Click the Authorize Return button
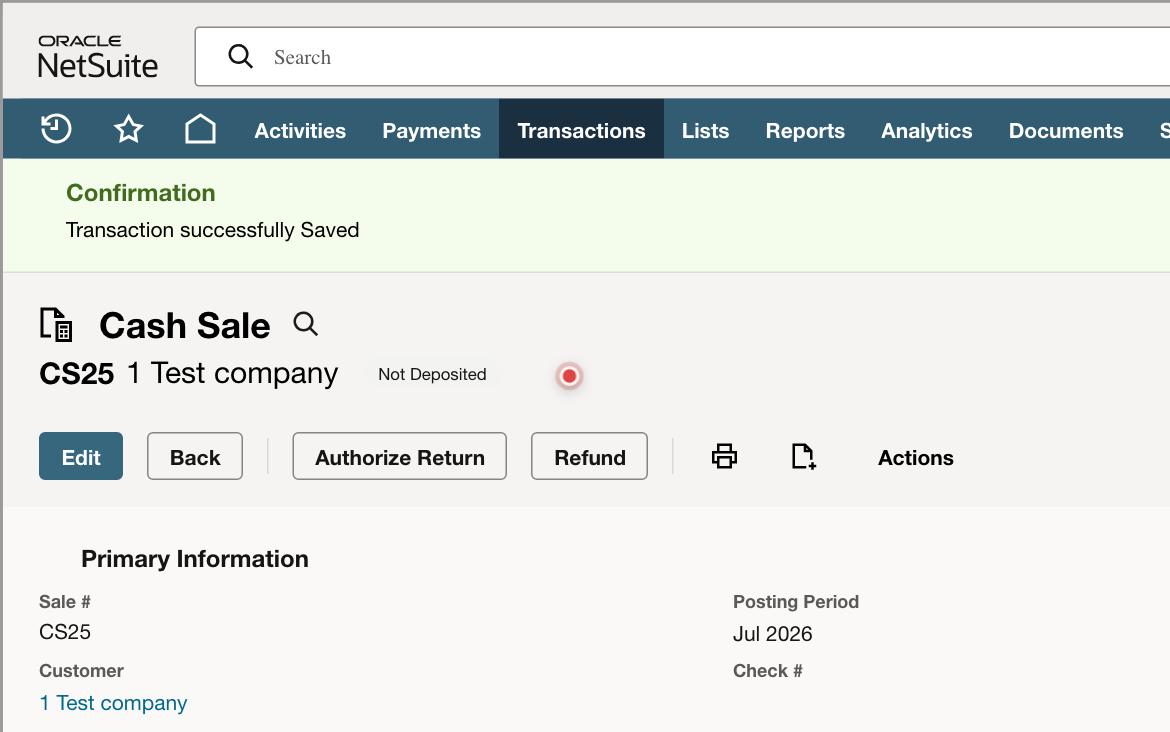 click(x=399, y=456)
